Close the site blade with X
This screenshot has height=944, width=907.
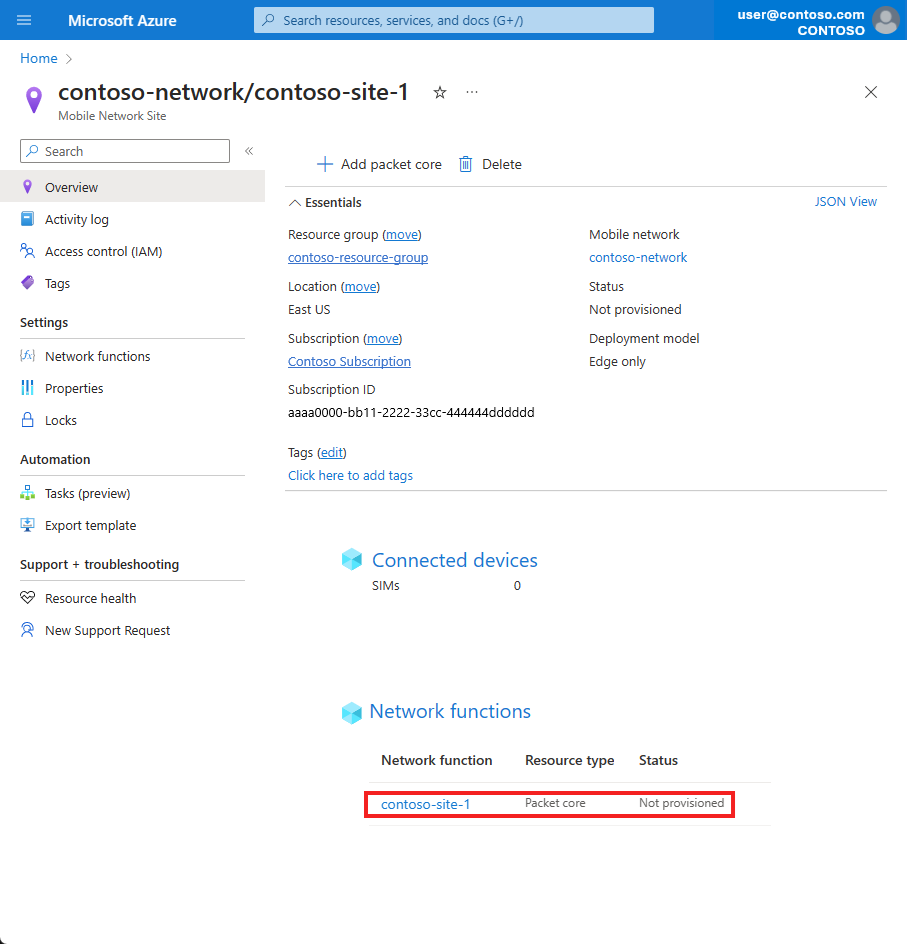point(870,92)
